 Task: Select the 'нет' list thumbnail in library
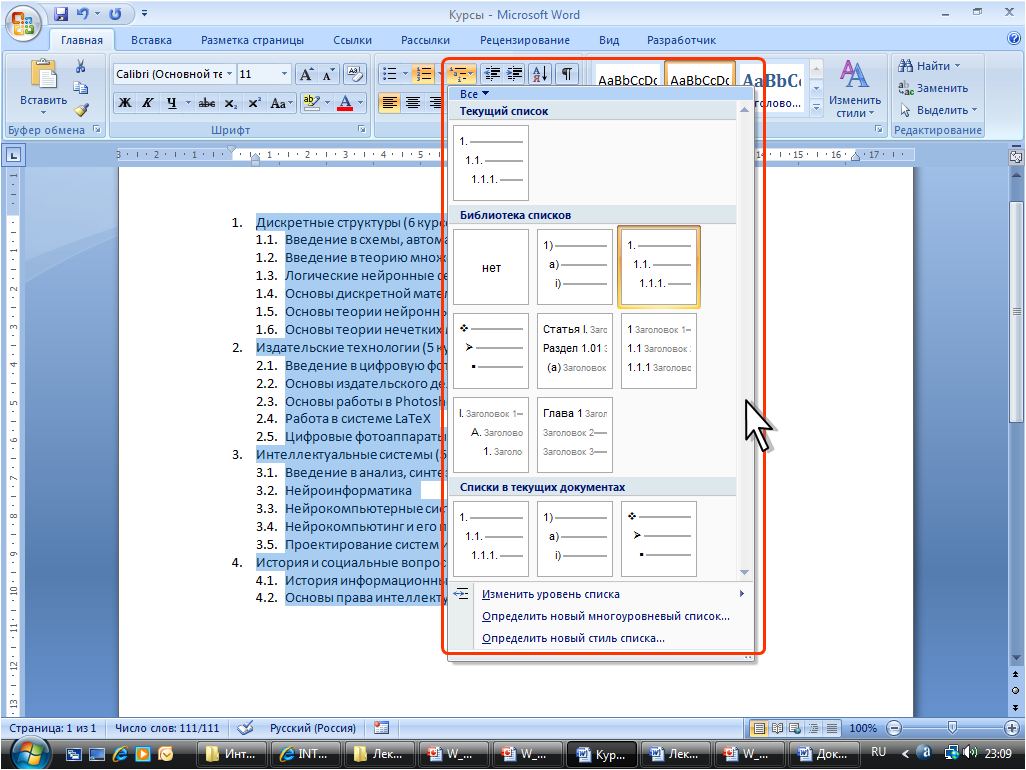point(491,268)
